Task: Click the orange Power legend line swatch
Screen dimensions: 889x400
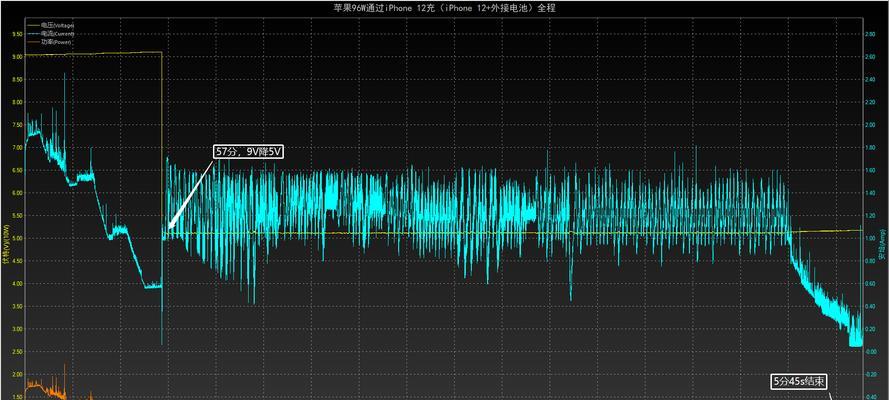Action: click(x=33, y=42)
